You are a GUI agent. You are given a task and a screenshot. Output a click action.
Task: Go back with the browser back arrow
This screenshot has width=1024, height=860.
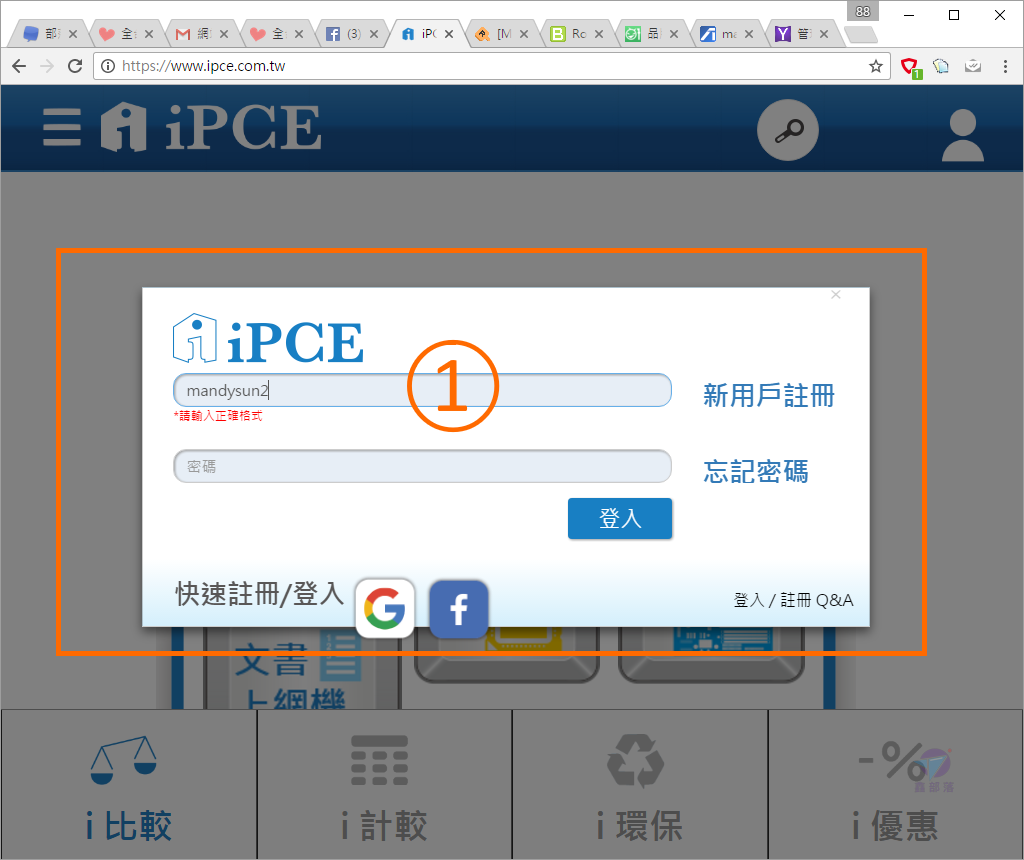point(19,66)
